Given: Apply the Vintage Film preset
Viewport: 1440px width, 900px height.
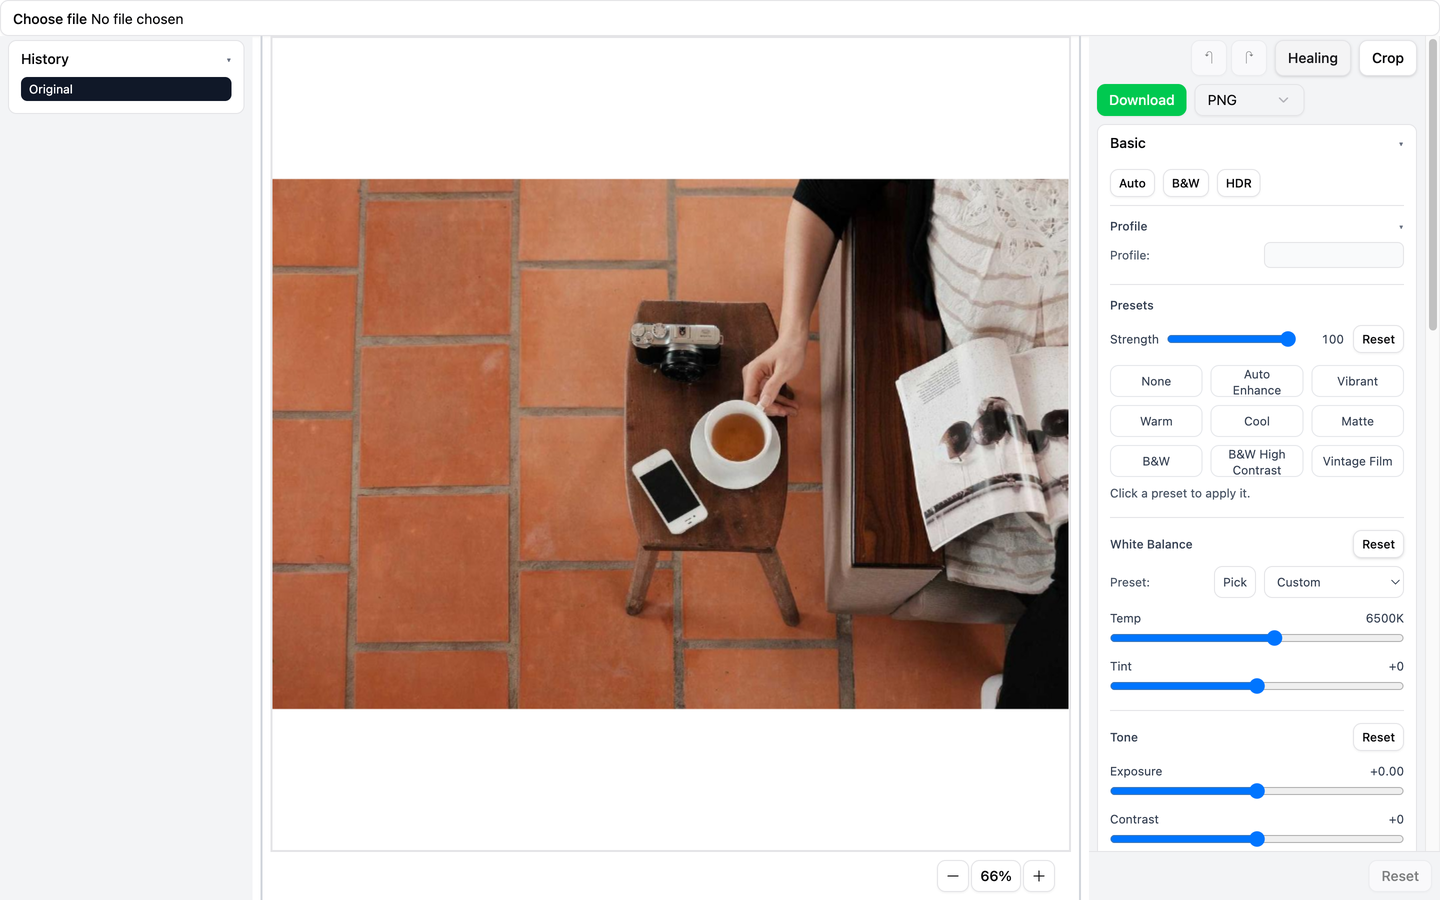Looking at the screenshot, I should click(1357, 461).
